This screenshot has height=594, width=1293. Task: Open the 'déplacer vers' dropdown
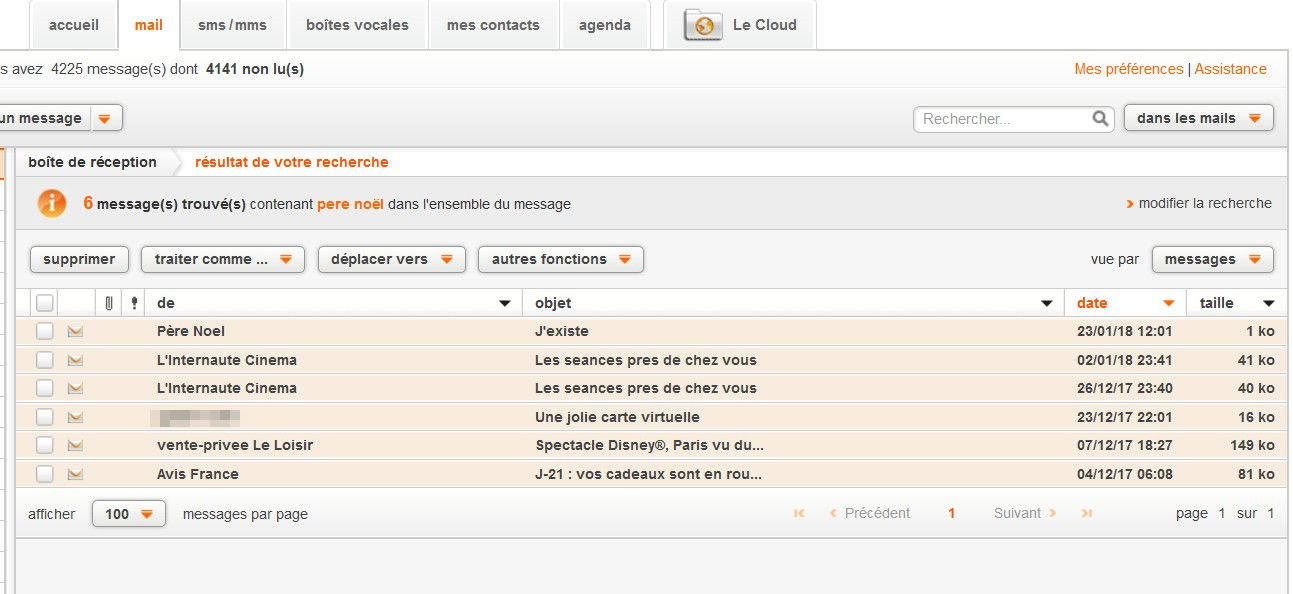(392, 259)
